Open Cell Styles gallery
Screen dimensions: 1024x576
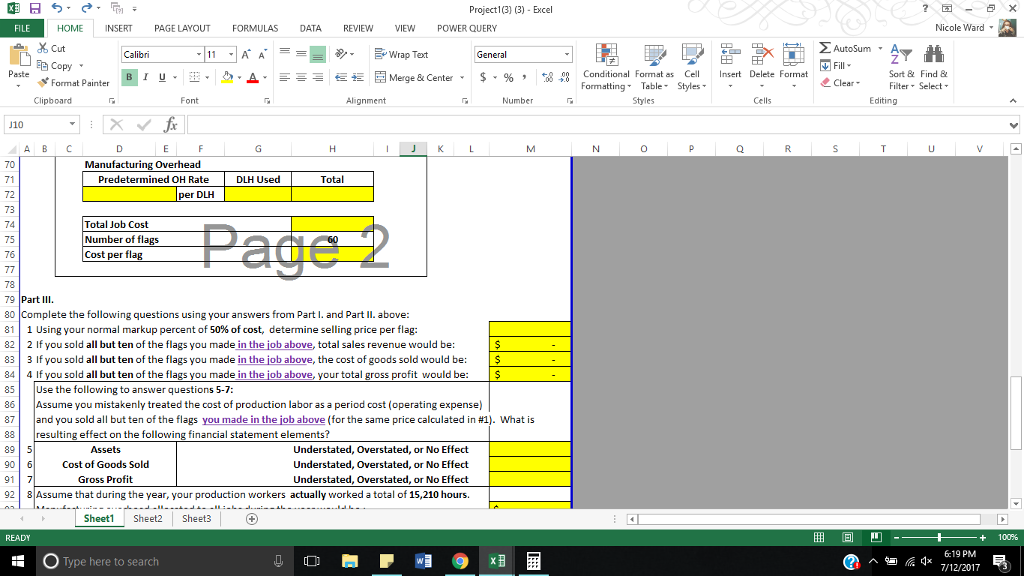tap(692, 67)
